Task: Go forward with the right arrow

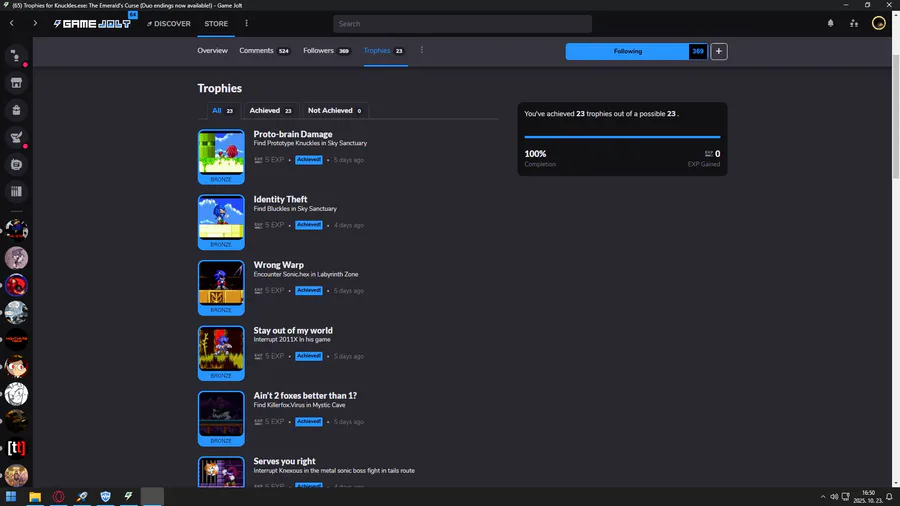Action: 35,24
